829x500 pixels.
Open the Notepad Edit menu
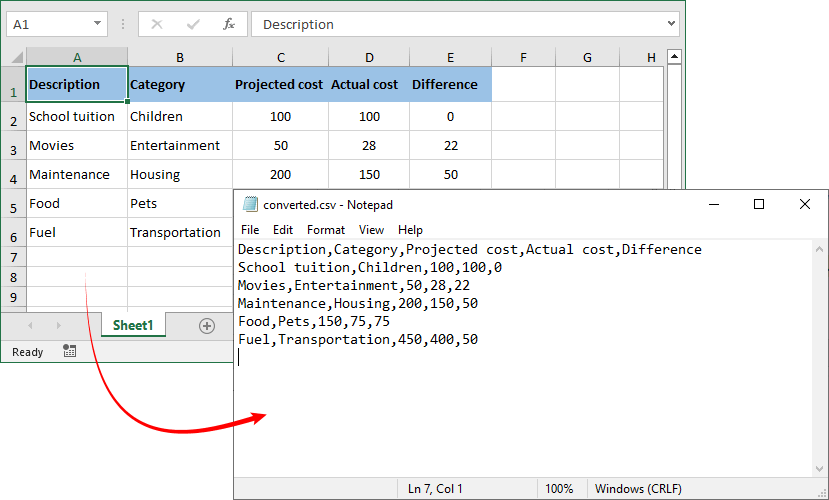pos(283,230)
